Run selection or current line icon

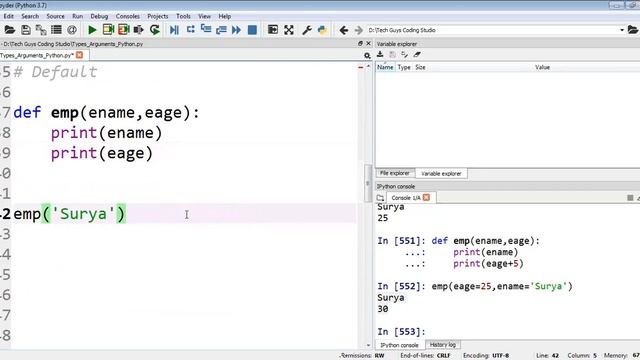click(x=139, y=30)
